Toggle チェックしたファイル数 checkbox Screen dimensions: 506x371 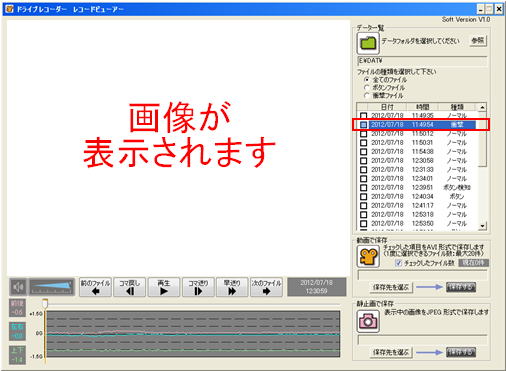pos(398,263)
